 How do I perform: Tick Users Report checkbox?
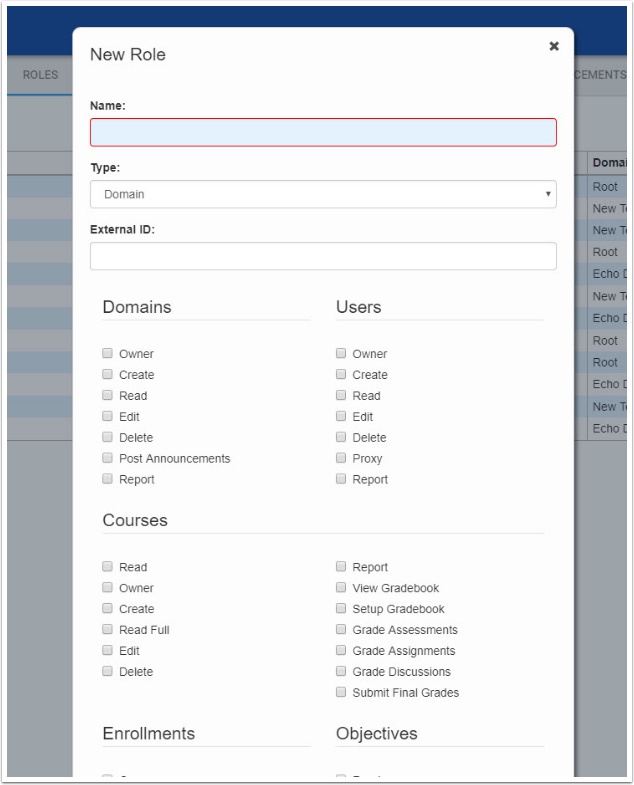[x=341, y=479]
